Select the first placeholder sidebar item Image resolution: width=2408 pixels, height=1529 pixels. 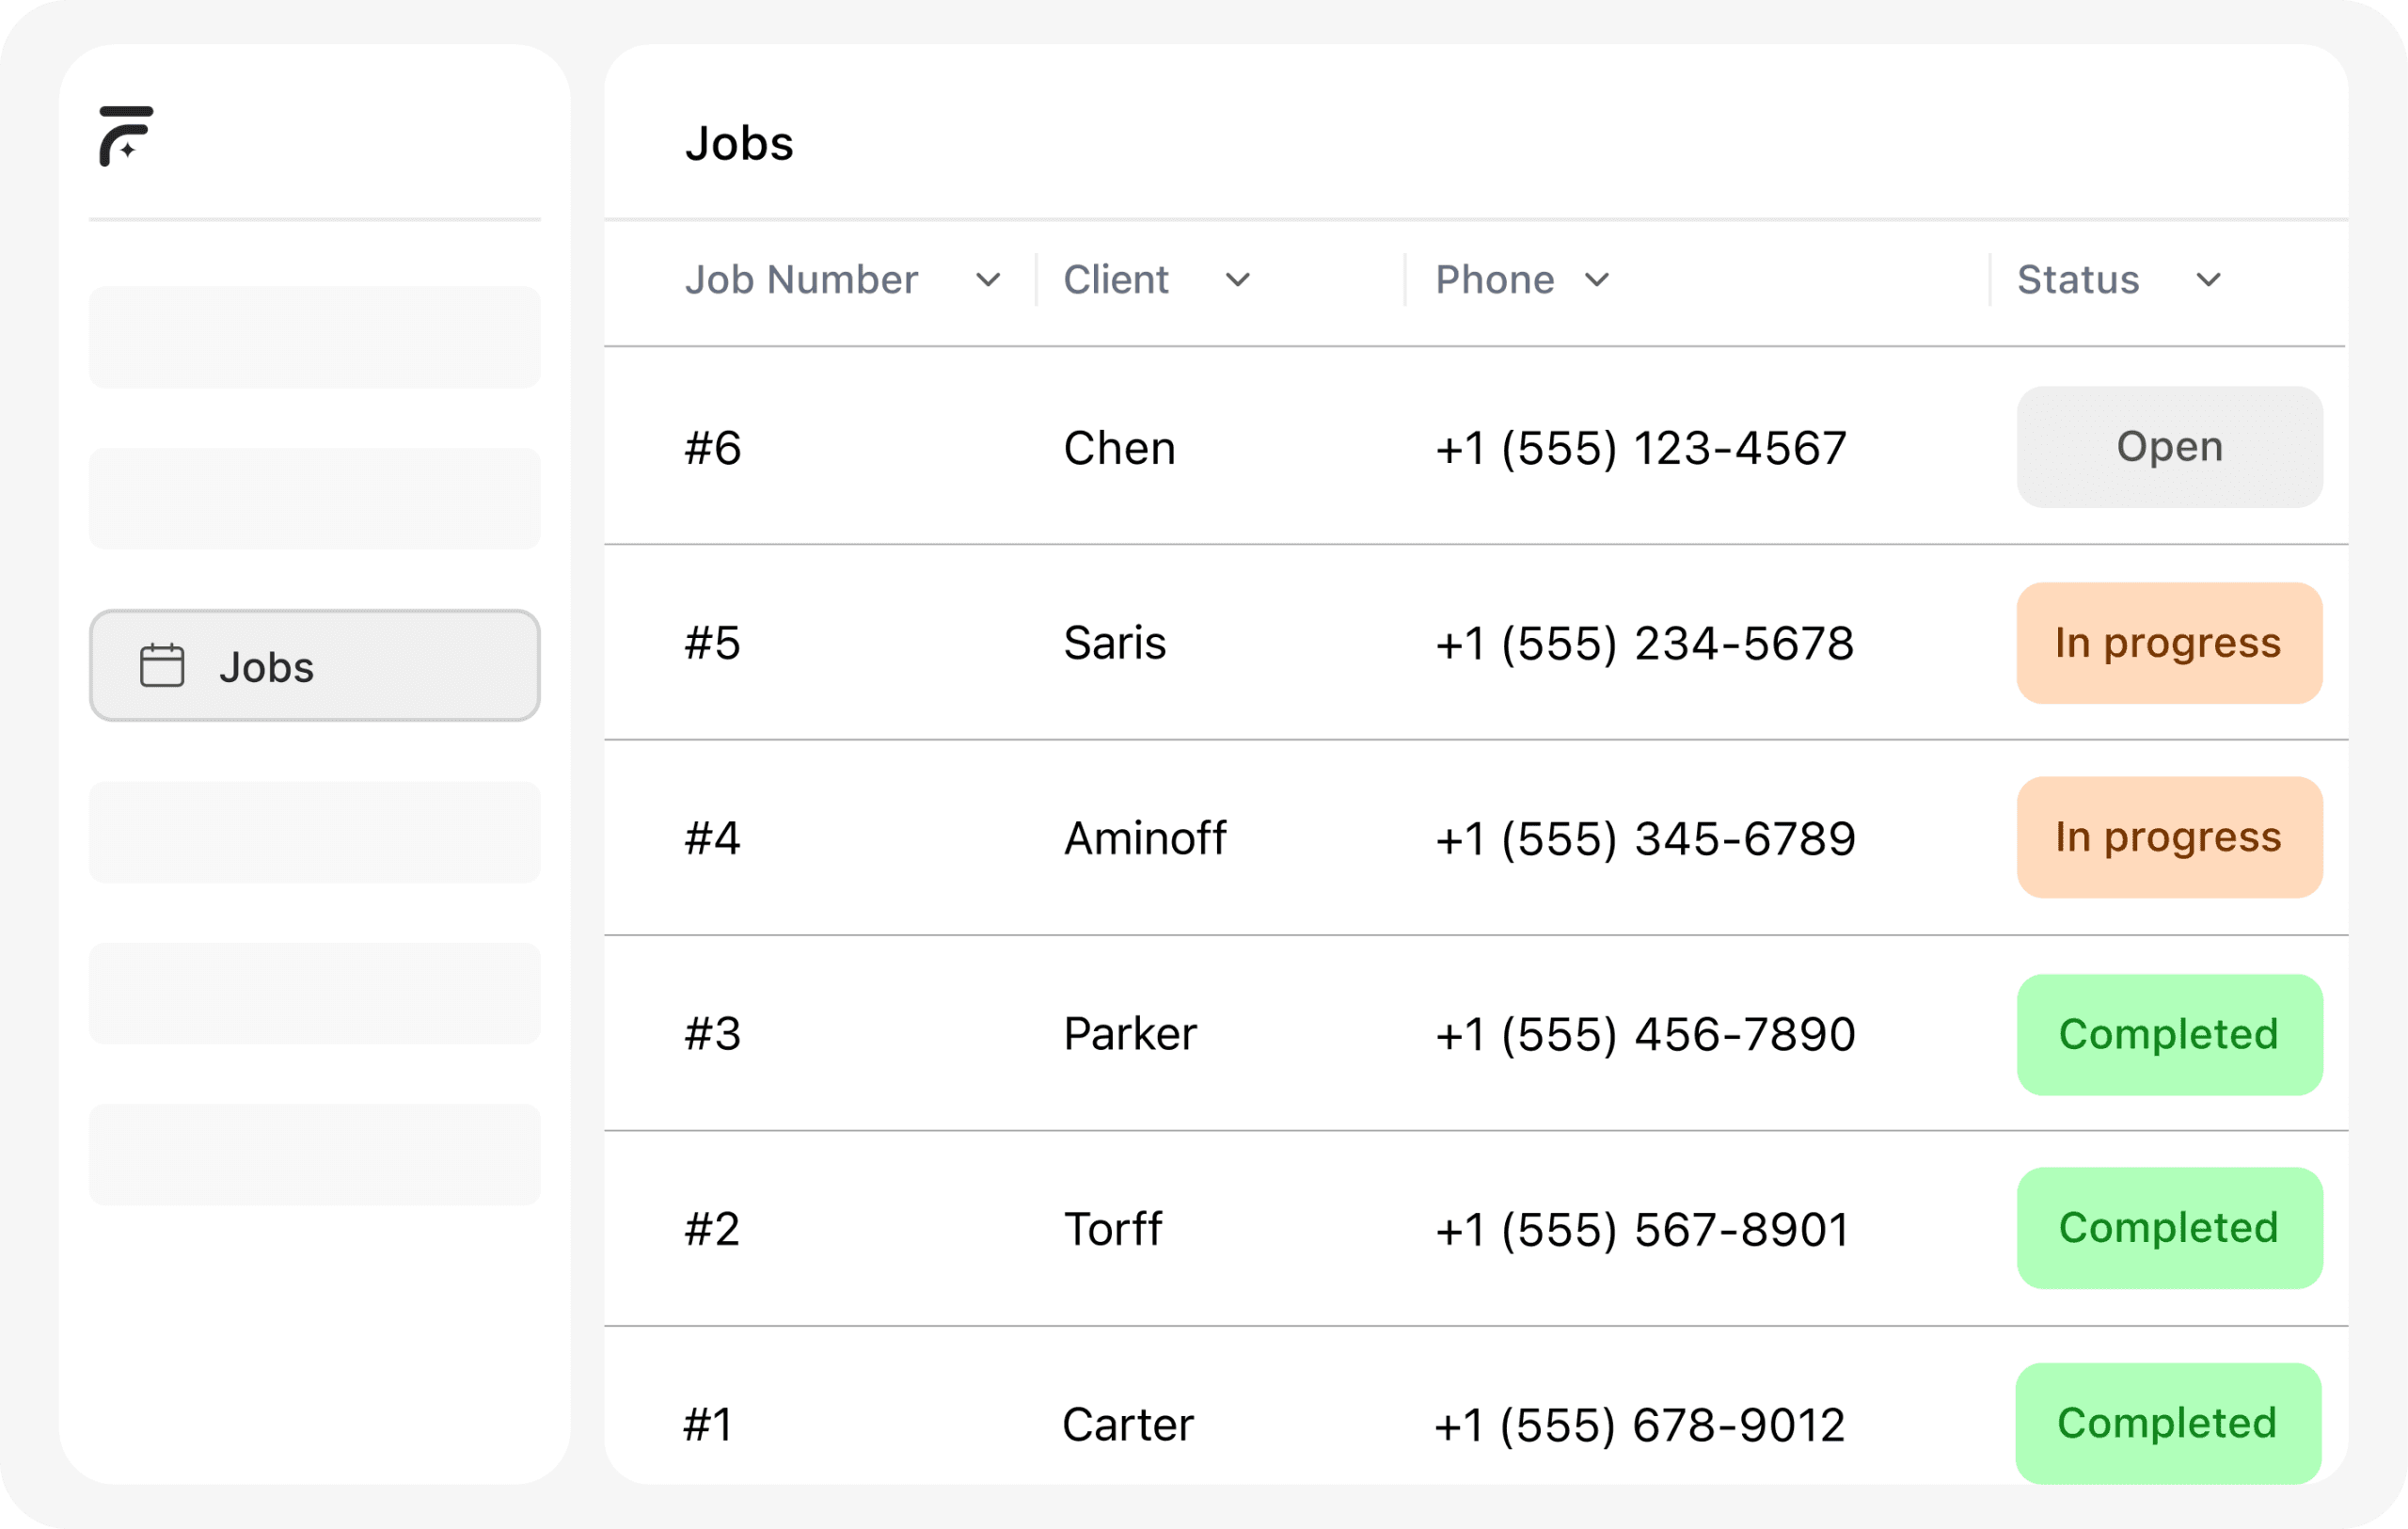(314, 338)
